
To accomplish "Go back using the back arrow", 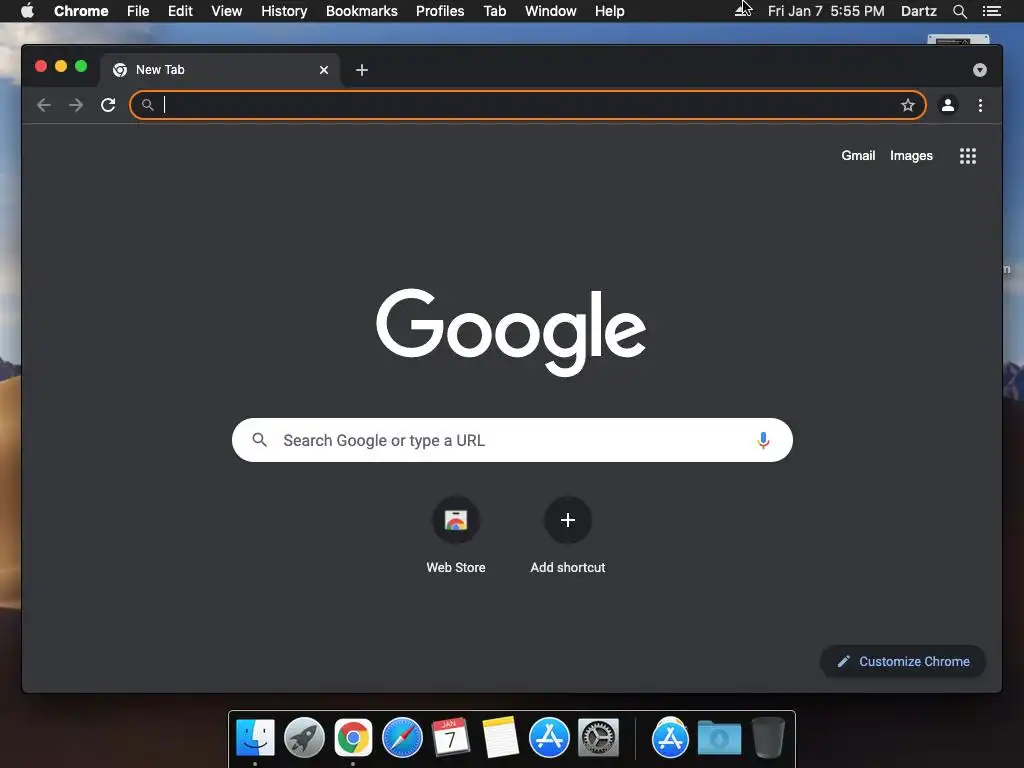I will pos(44,105).
